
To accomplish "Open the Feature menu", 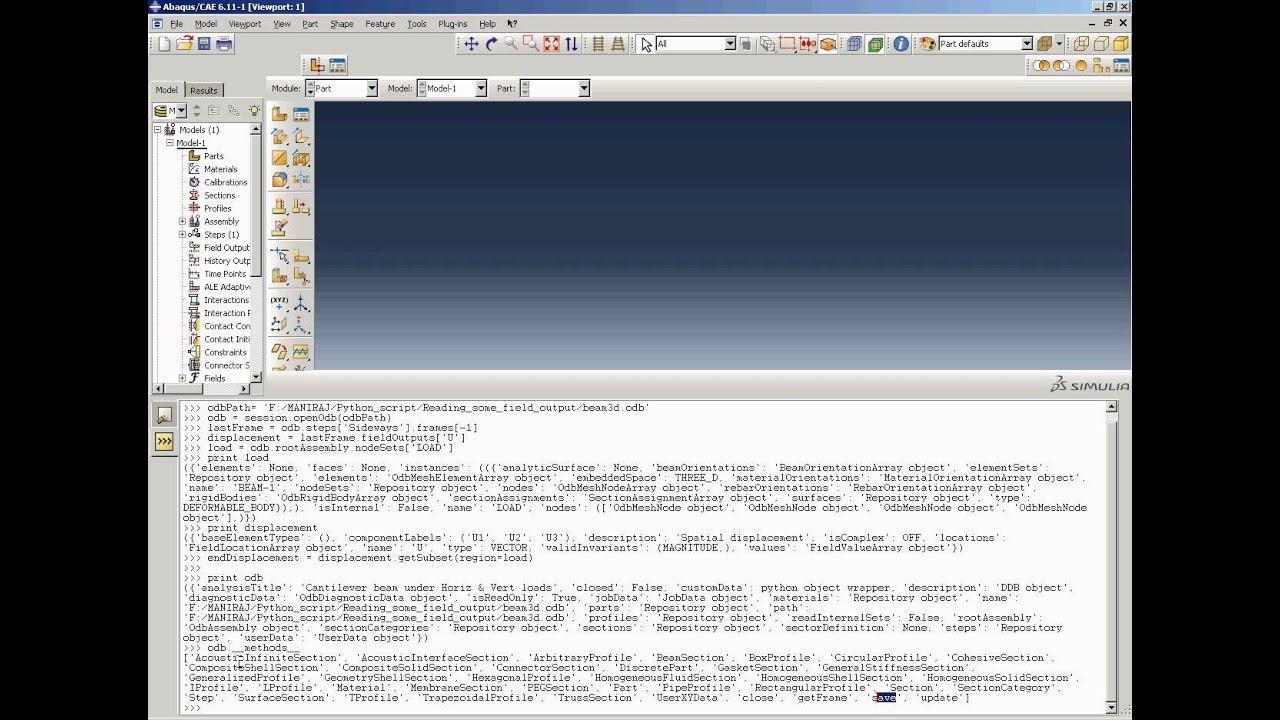I will click(380, 24).
